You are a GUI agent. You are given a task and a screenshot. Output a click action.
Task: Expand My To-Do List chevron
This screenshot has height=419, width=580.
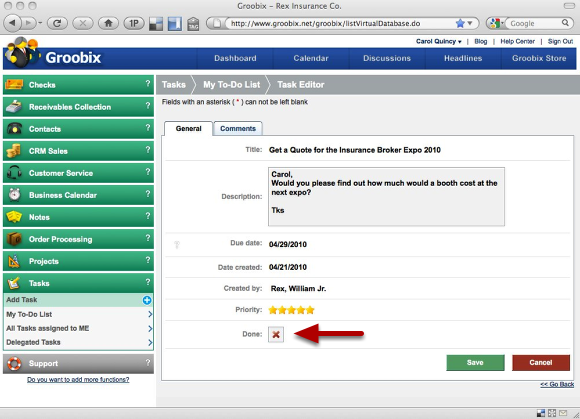pyautogui.click(x=150, y=314)
